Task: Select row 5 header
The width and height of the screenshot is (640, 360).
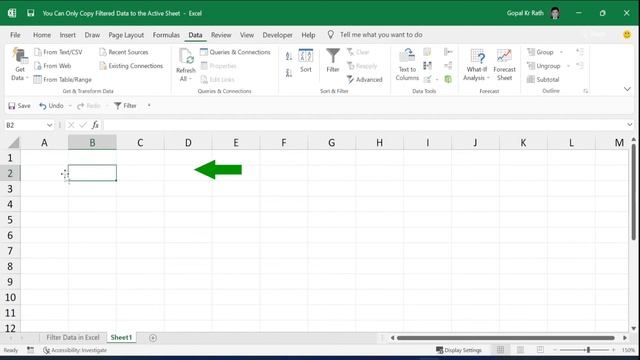Action: click(x=10, y=220)
